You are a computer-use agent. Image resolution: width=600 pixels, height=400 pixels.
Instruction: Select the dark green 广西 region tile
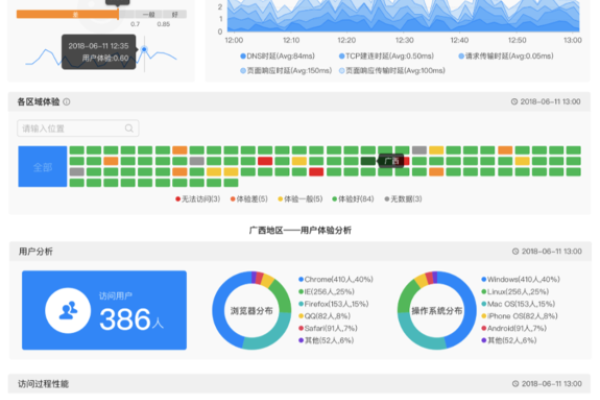point(368,161)
